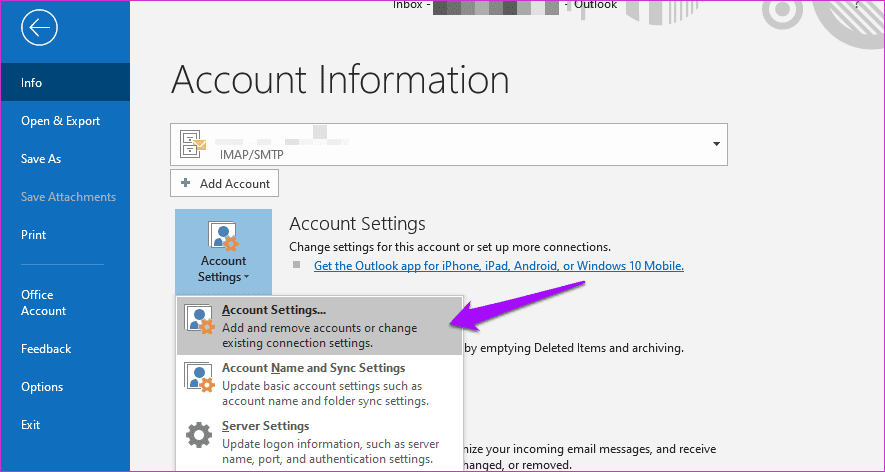885x472 pixels.
Task: Click the back arrow circle icon
Action: pyautogui.click(x=39, y=28)
